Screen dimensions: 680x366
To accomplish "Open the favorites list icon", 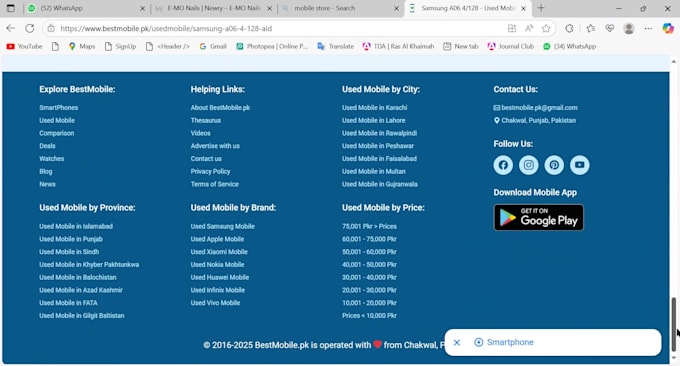I will 590,29.
